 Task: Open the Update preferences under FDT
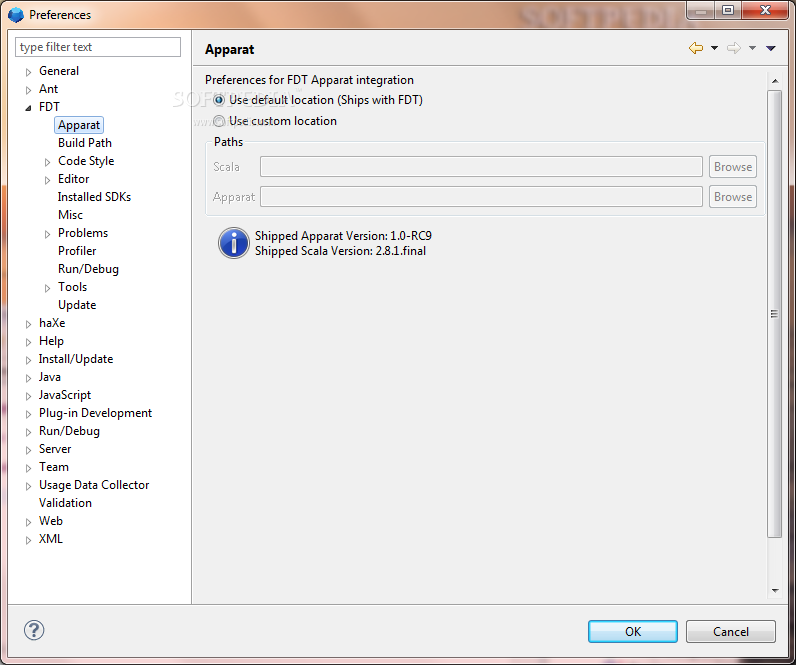[77, 305]
